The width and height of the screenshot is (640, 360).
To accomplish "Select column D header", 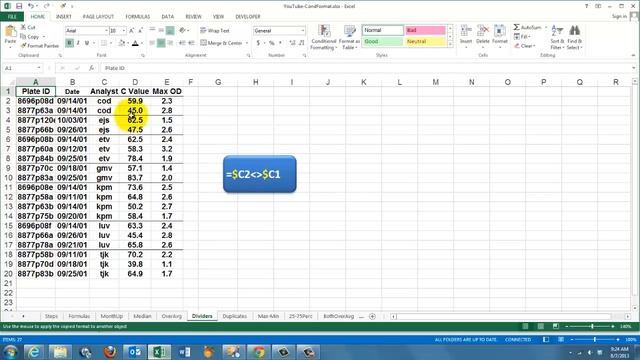I will coord(135,82).
